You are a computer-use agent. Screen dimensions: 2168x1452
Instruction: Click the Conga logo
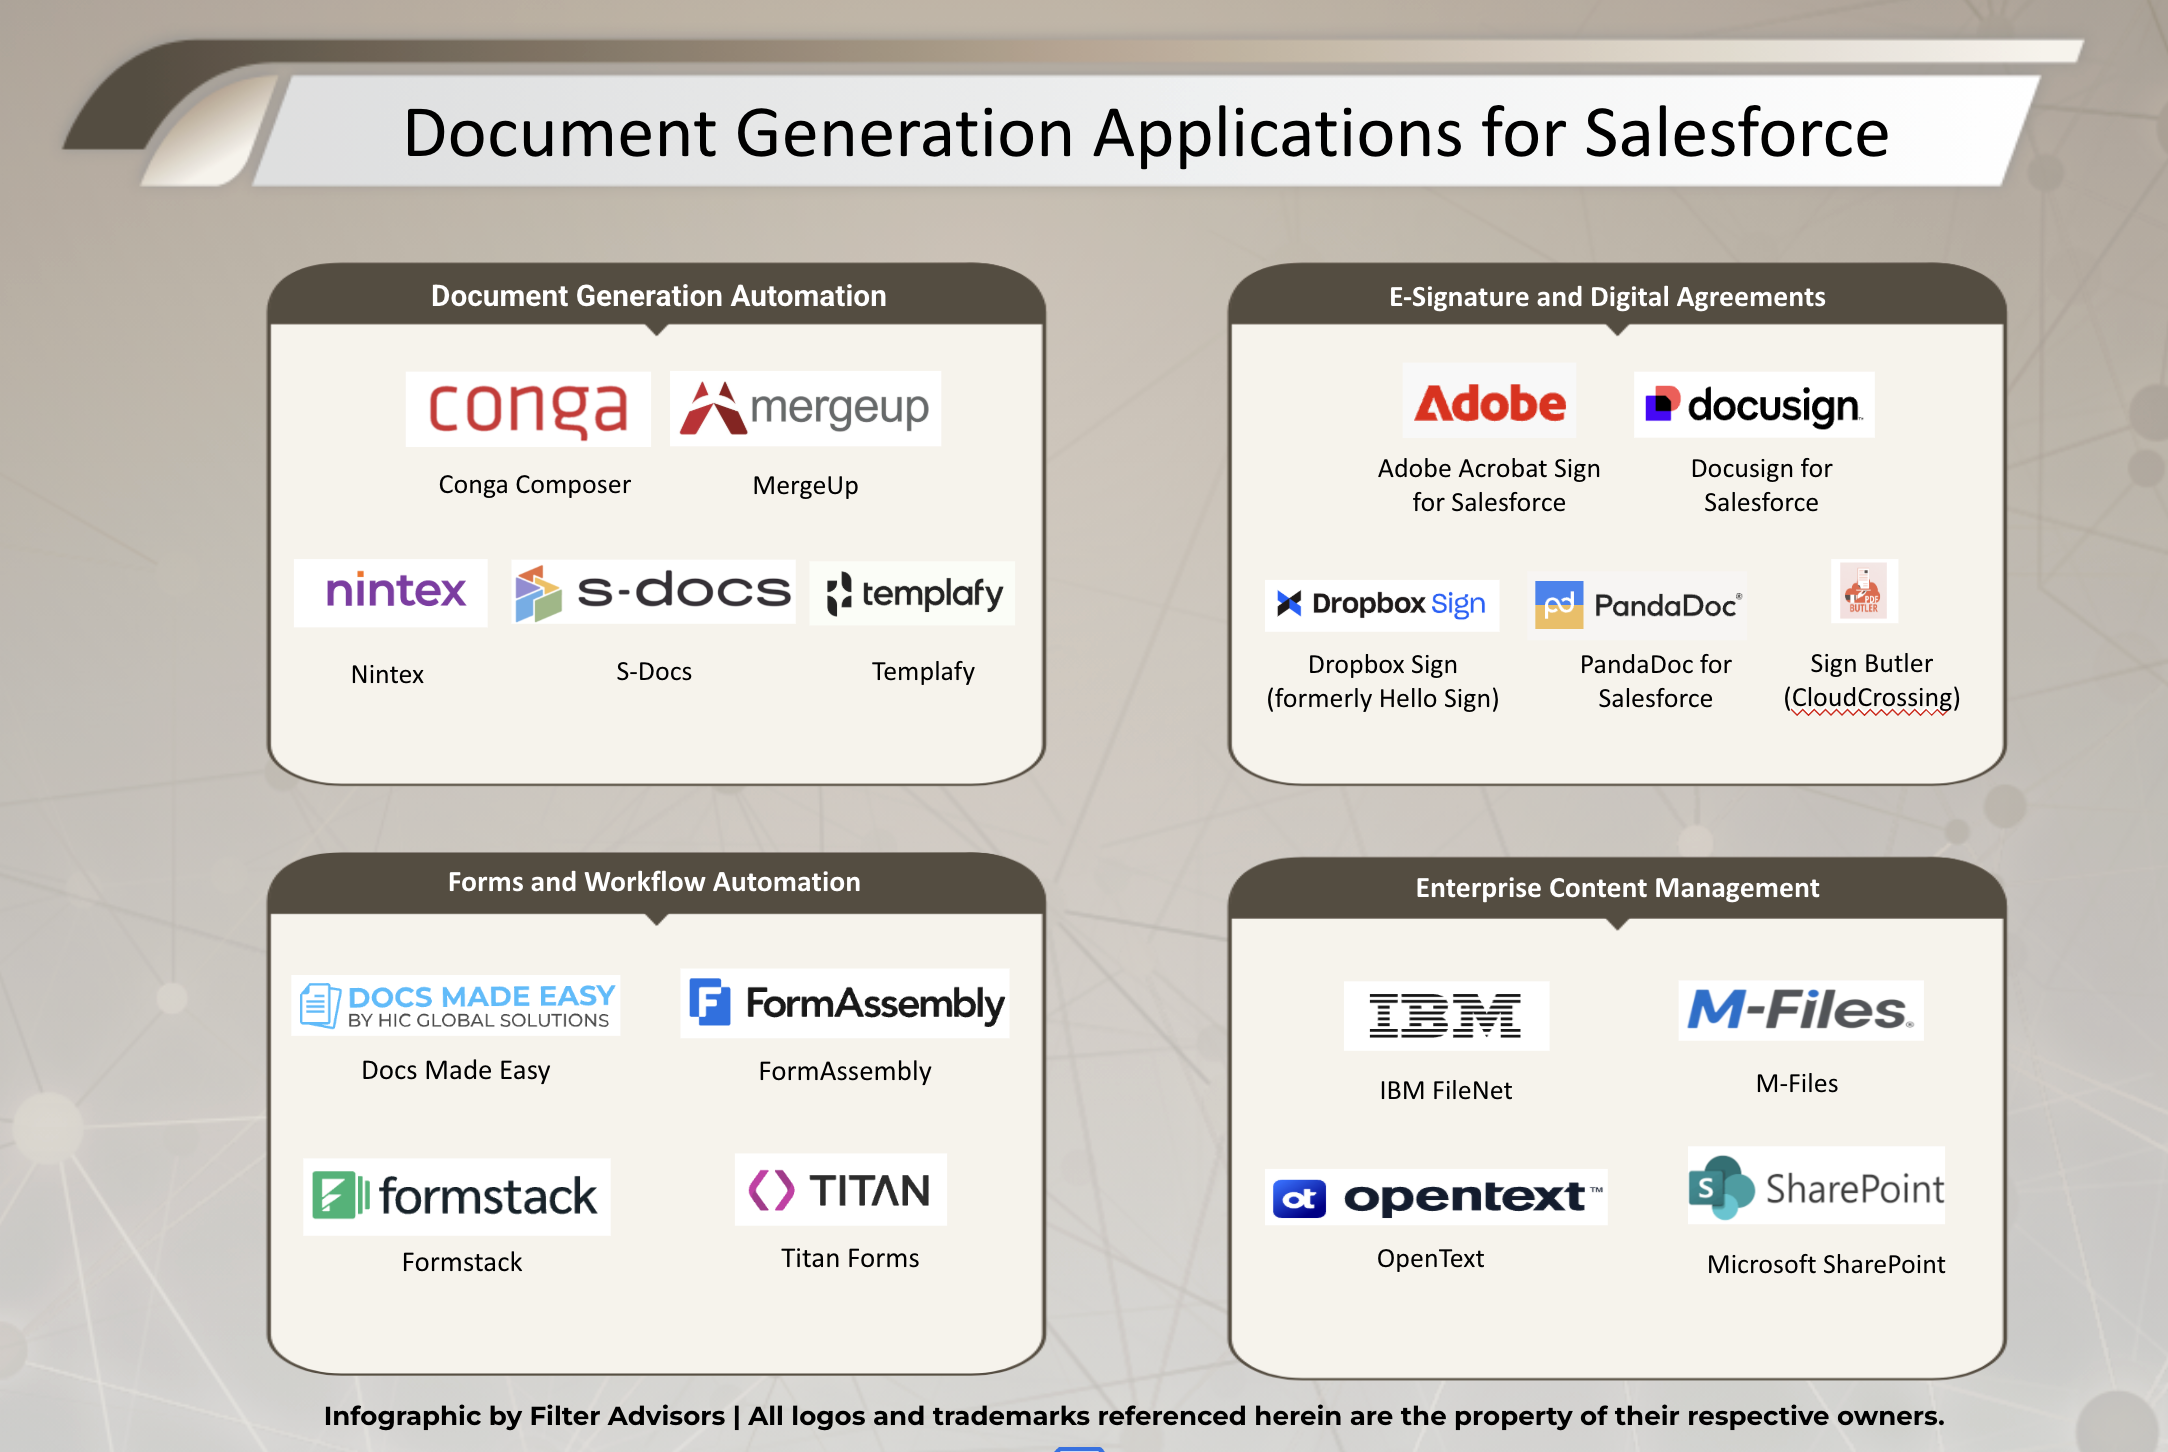coord(528,408)
